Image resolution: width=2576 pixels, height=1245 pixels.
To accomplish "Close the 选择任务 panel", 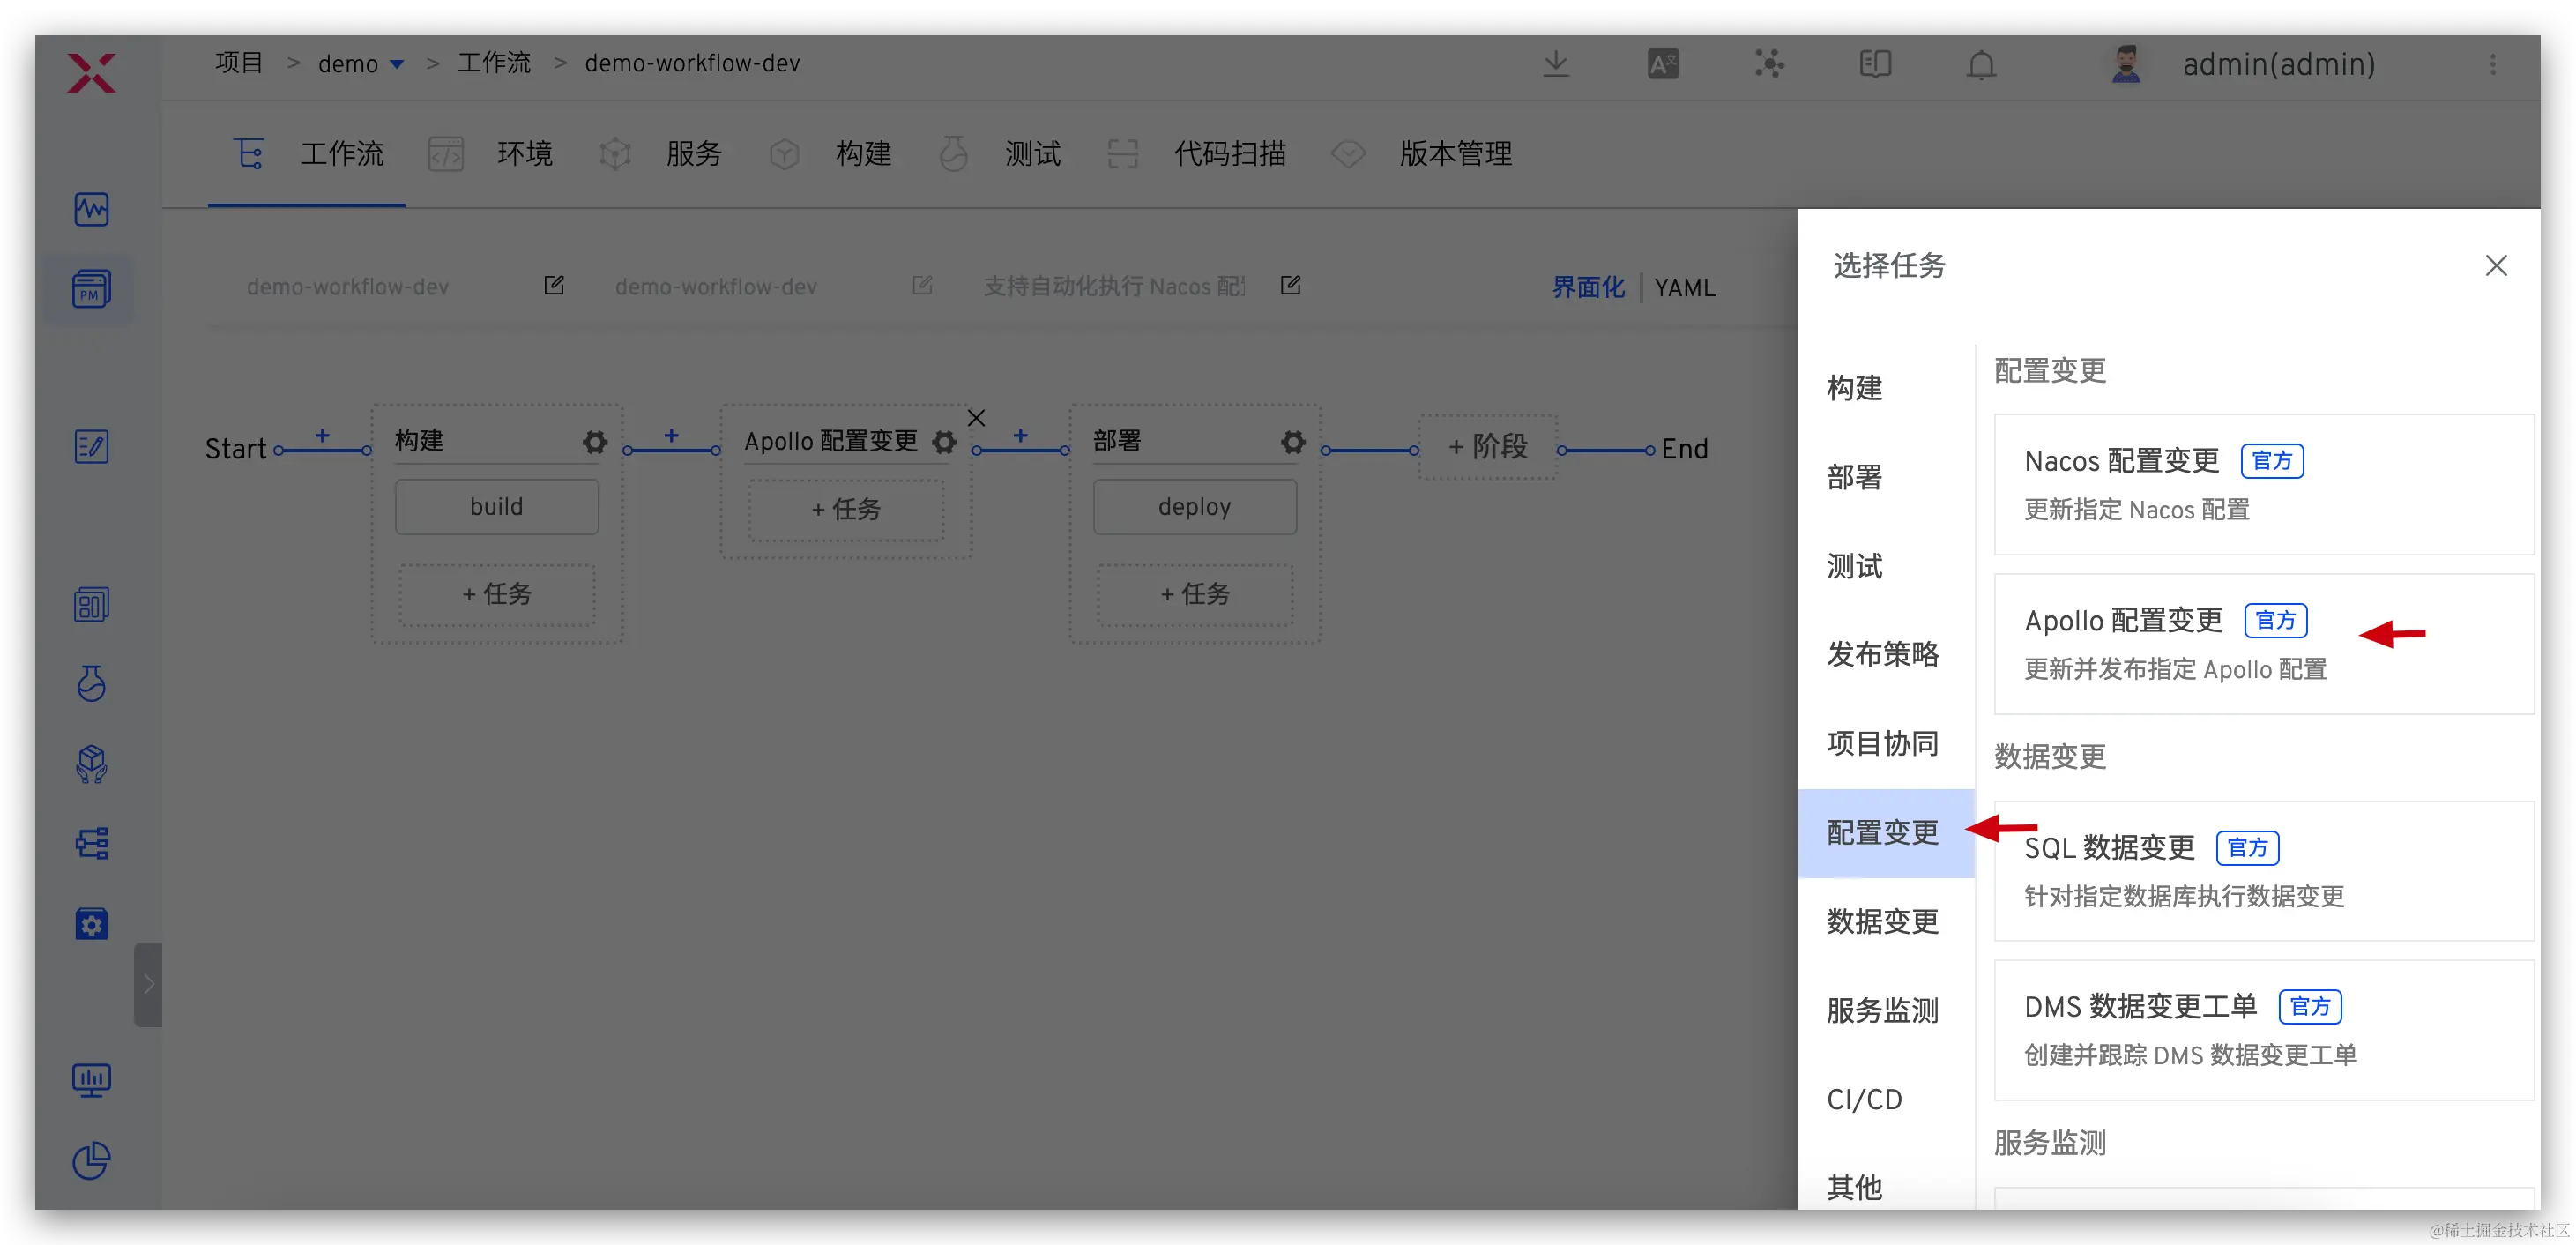I will (2495, 266).
